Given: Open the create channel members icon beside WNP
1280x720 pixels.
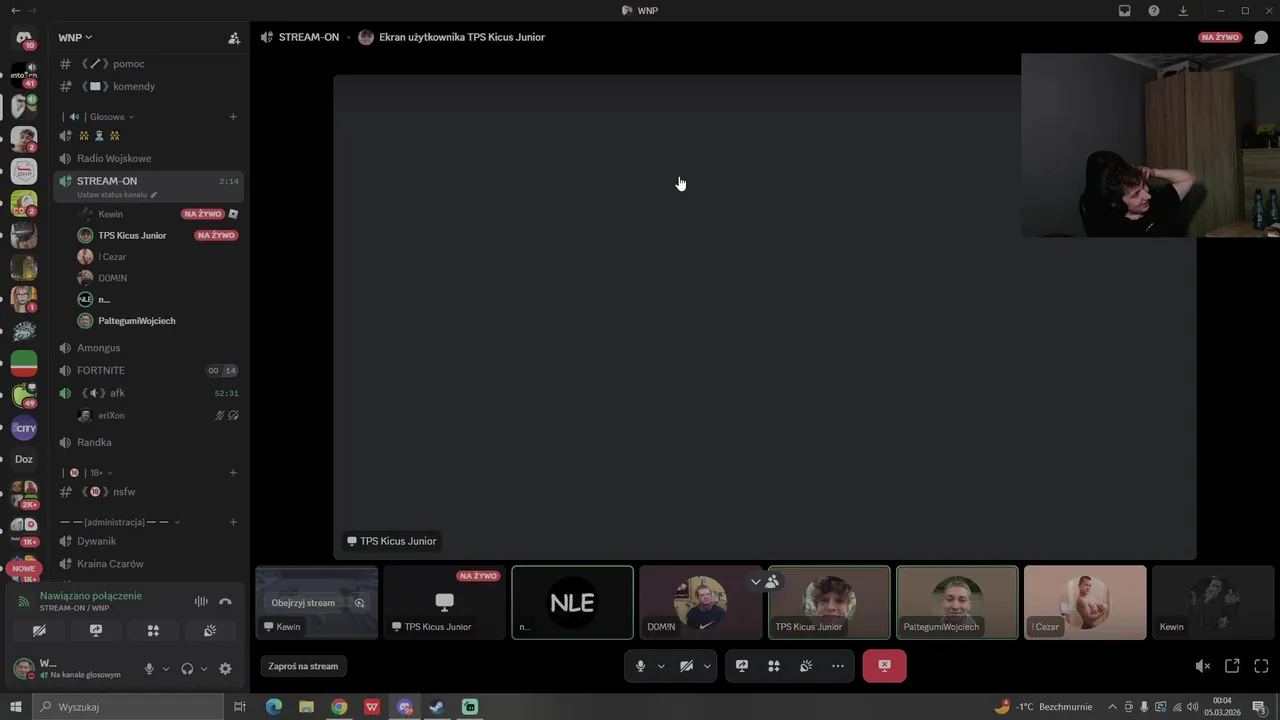Looking at the screenshot, I should point(234,38).
